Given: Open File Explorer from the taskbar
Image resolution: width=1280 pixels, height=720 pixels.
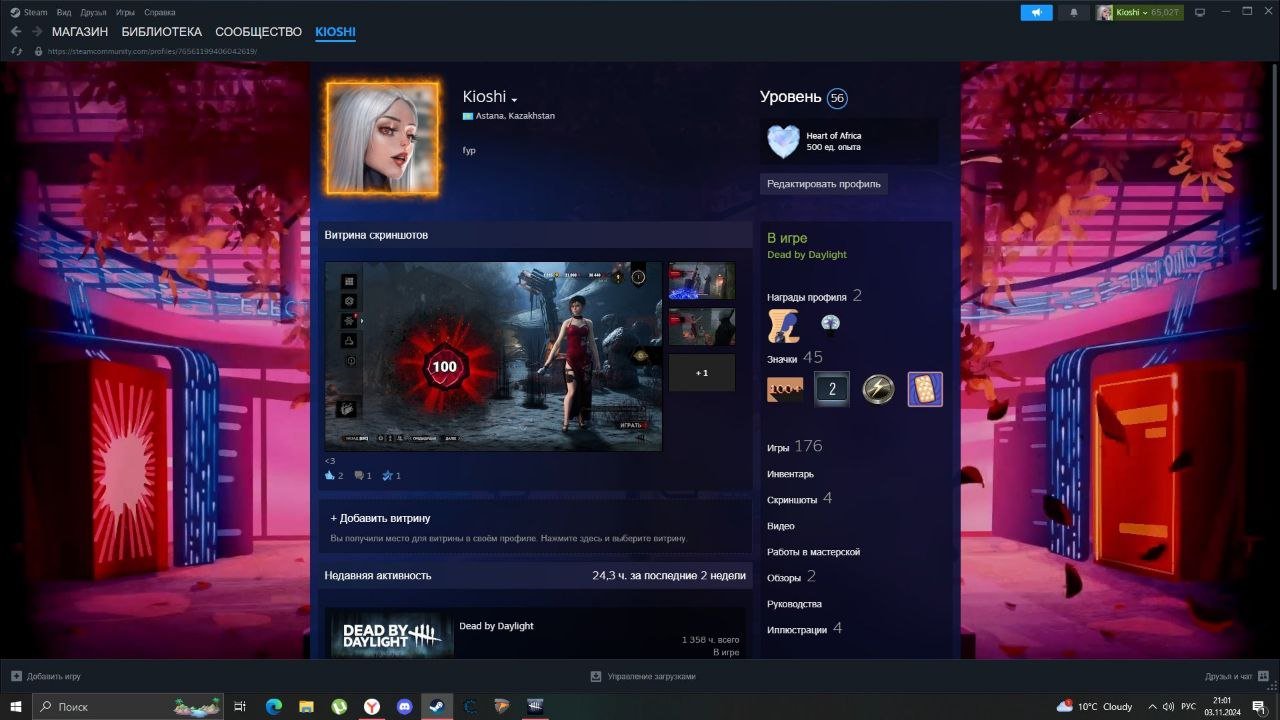Looking at the screenshot, I should [307, 706].
